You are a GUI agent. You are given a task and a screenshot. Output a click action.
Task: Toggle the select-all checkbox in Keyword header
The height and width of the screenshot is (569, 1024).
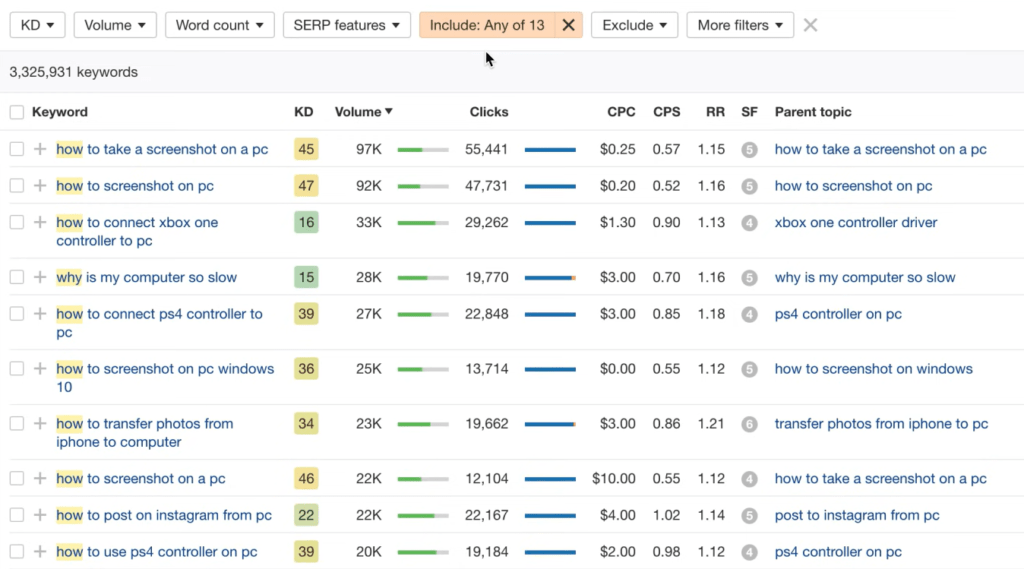tap(16, 112)
